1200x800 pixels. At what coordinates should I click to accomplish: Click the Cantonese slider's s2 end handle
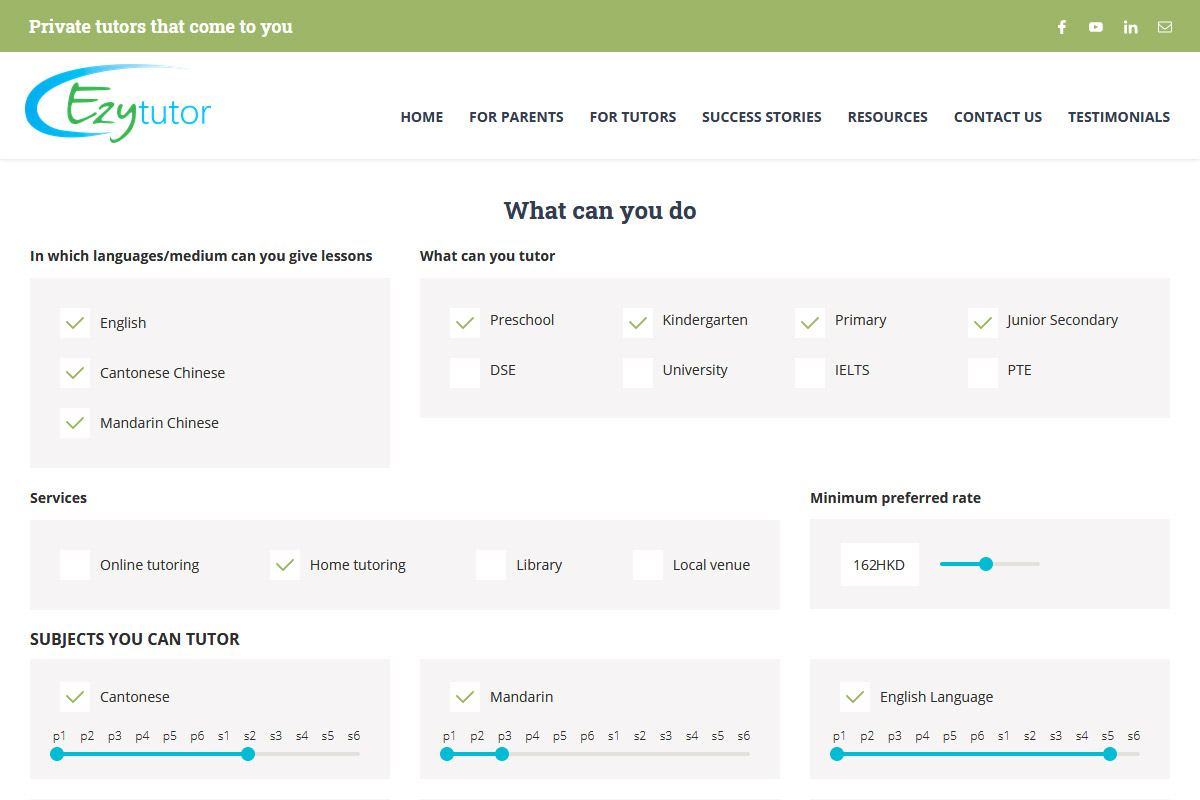coord(248,754)
